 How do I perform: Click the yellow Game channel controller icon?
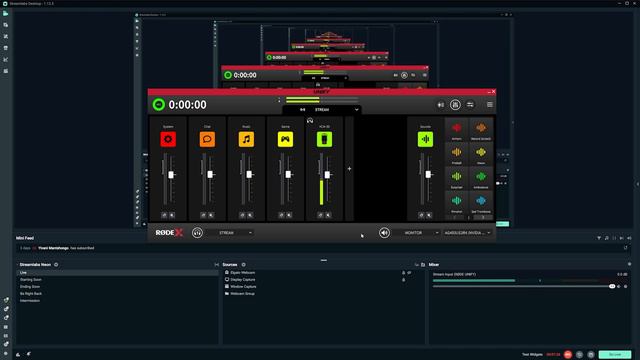coord(285,139)
